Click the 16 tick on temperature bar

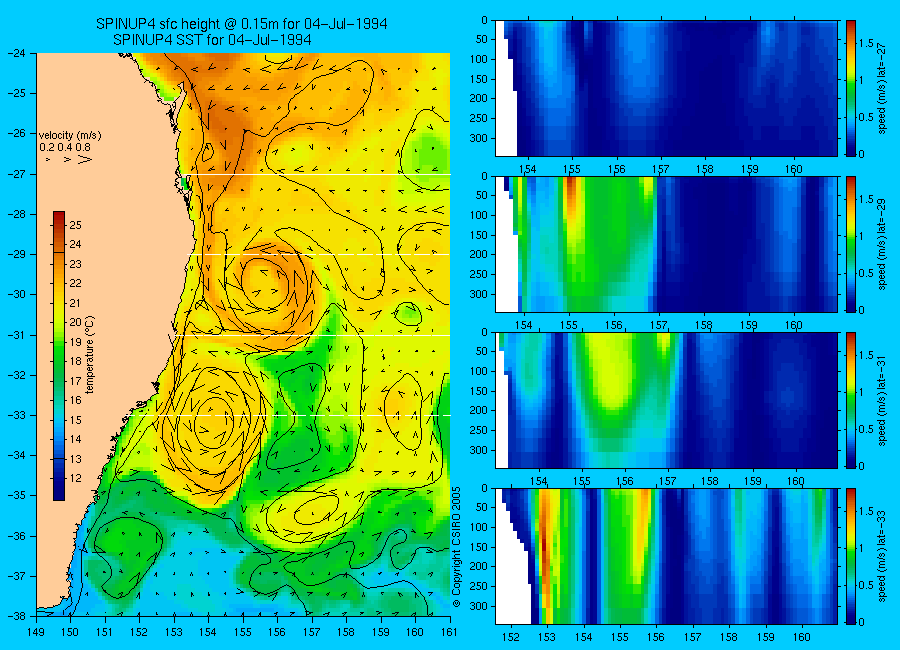coord(76,400)
